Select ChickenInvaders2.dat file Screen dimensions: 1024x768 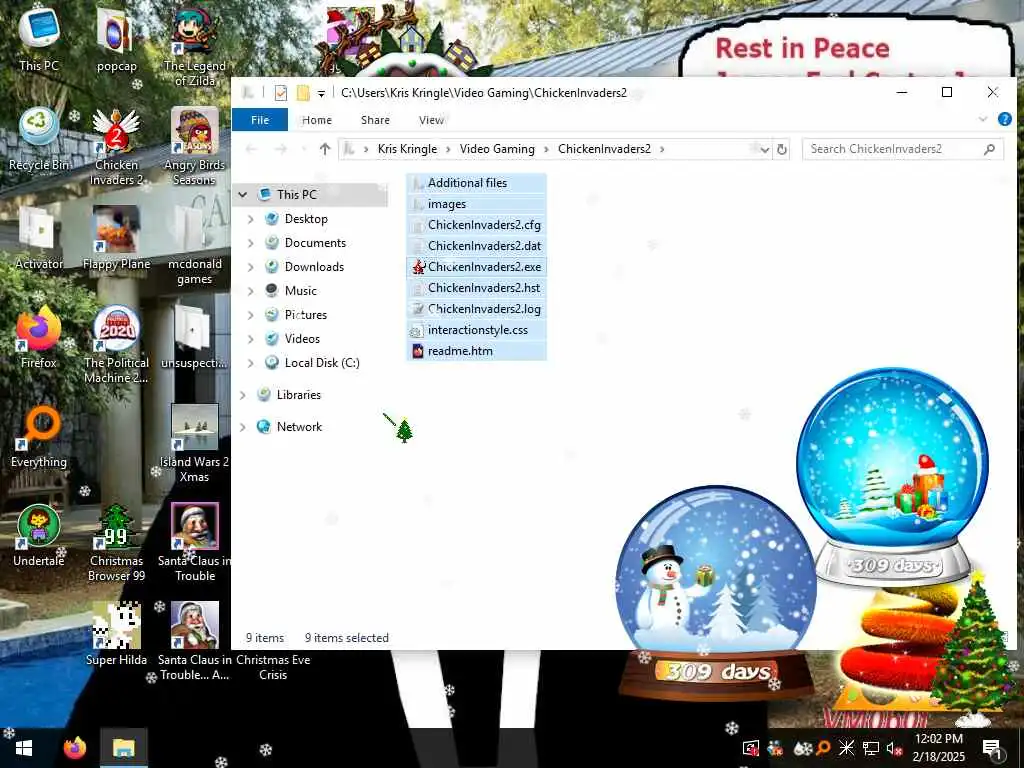coord(476,246)
